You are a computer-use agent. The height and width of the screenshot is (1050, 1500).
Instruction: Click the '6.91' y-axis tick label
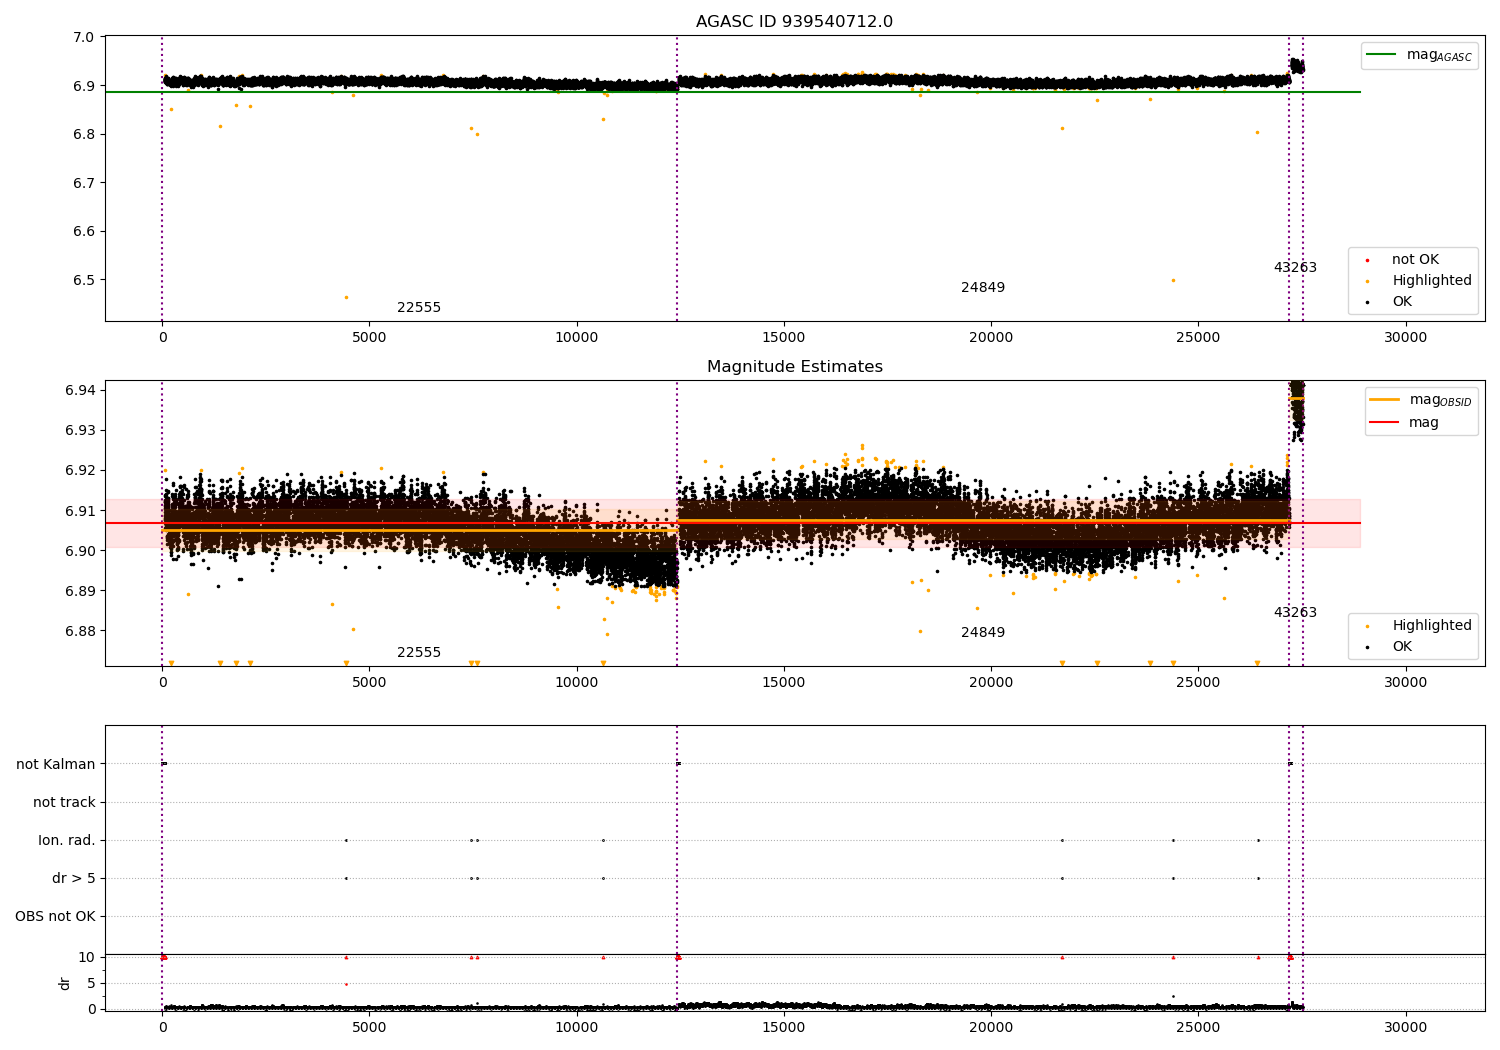tap(80, 511)
